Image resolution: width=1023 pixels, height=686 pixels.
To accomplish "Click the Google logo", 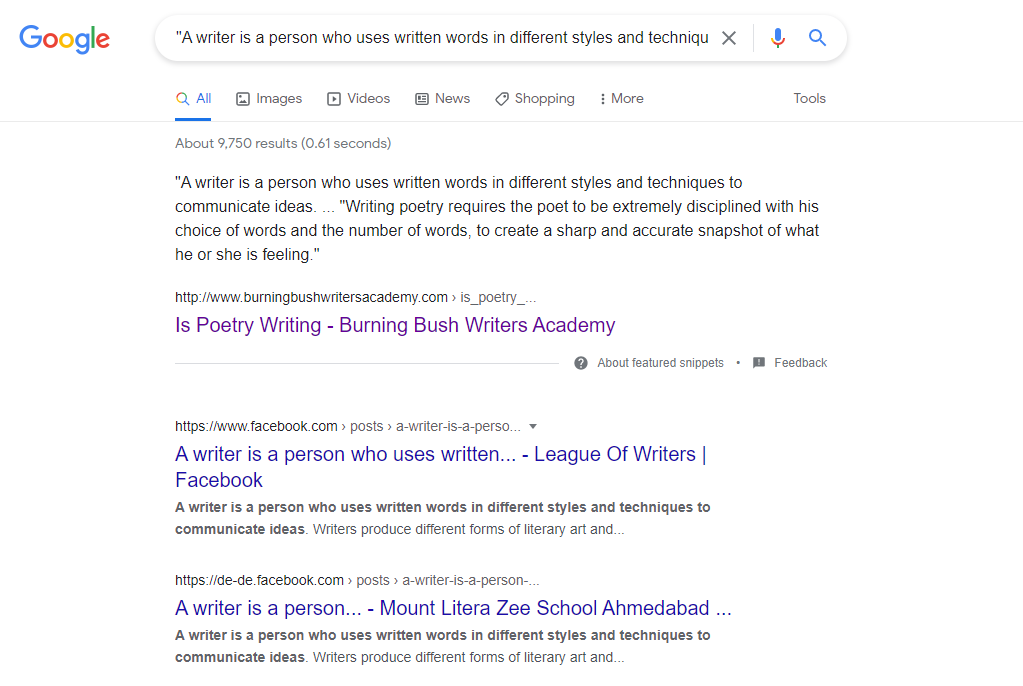I will (x=65, y=39).
